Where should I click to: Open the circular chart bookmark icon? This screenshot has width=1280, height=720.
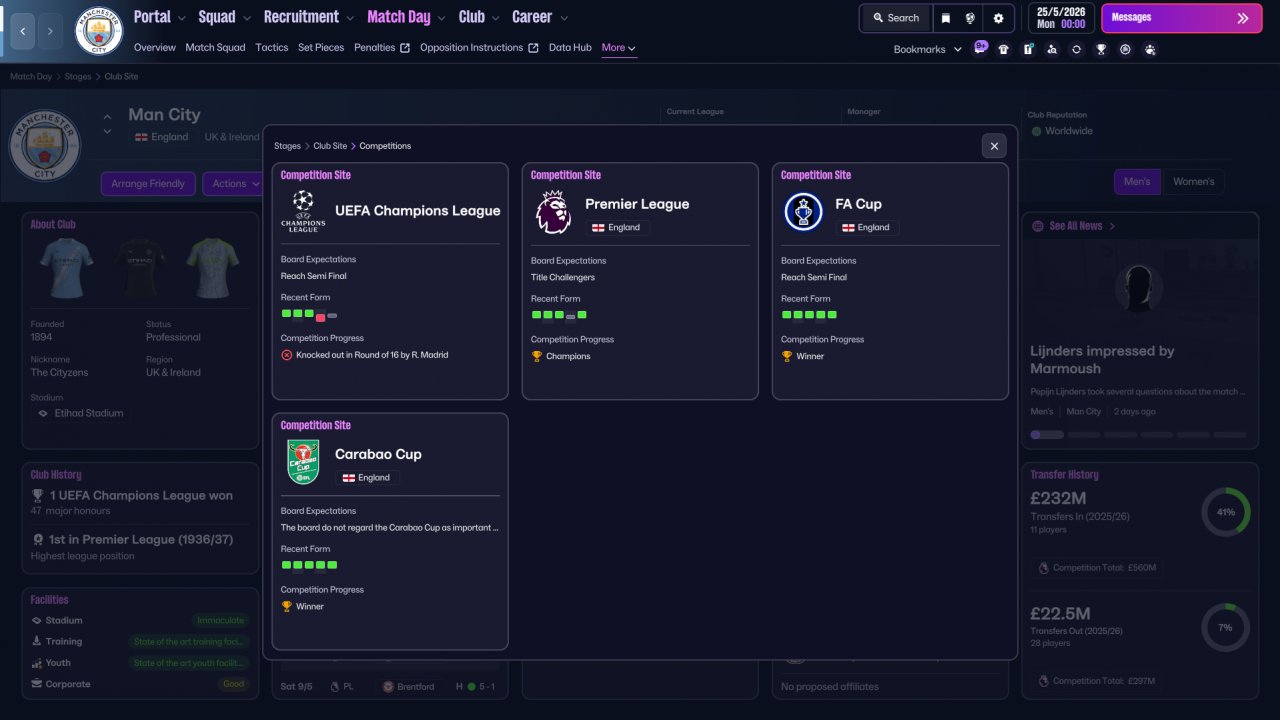point(1125,49)
